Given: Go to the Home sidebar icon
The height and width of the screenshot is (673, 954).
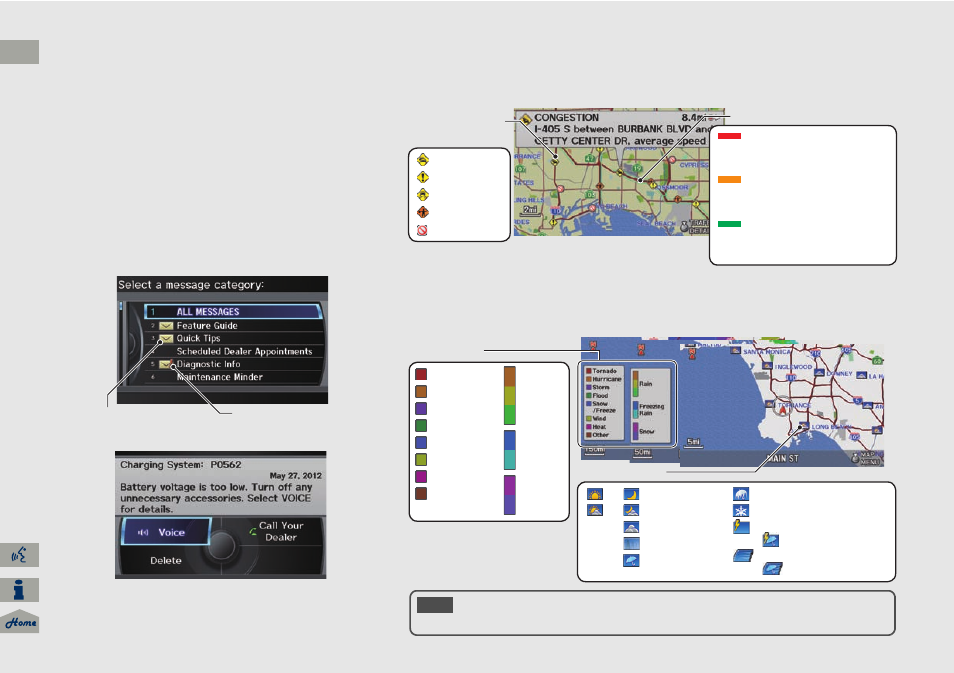Looking at the screenshot, I should pos(19,621).
